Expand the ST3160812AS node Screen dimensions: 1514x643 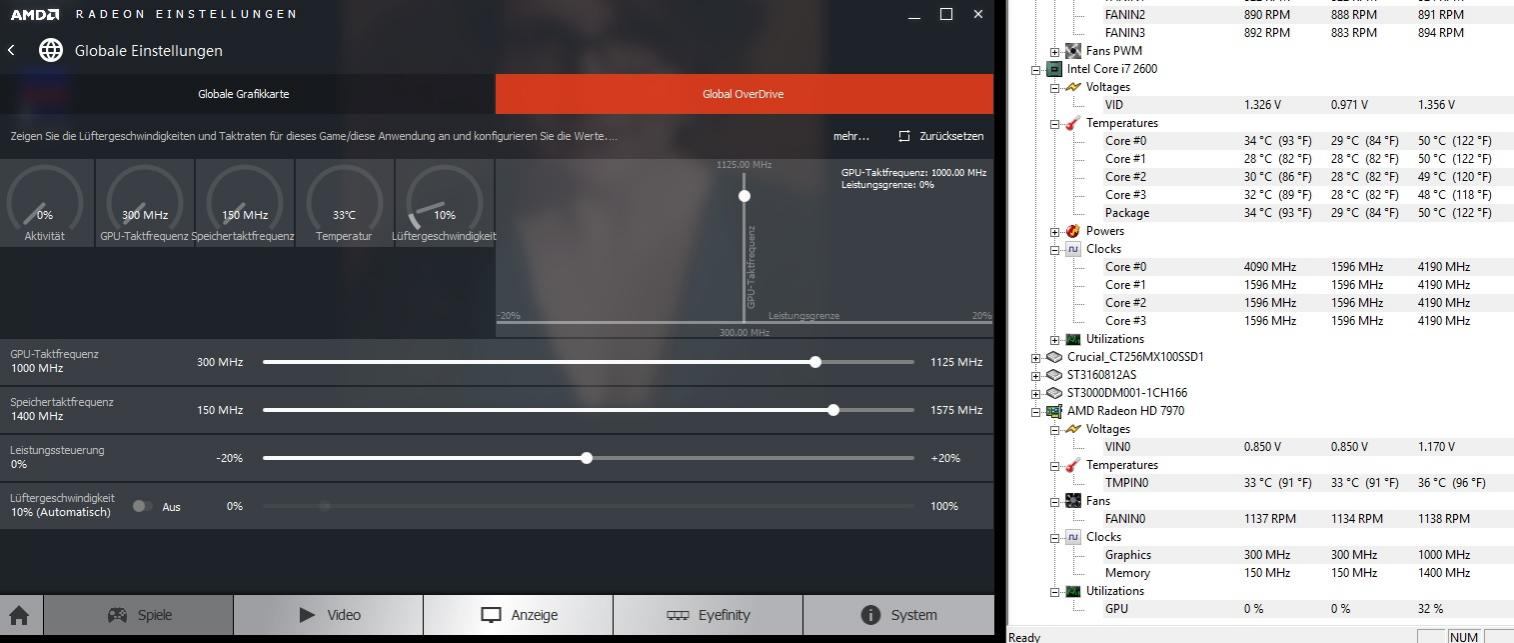1036,375
